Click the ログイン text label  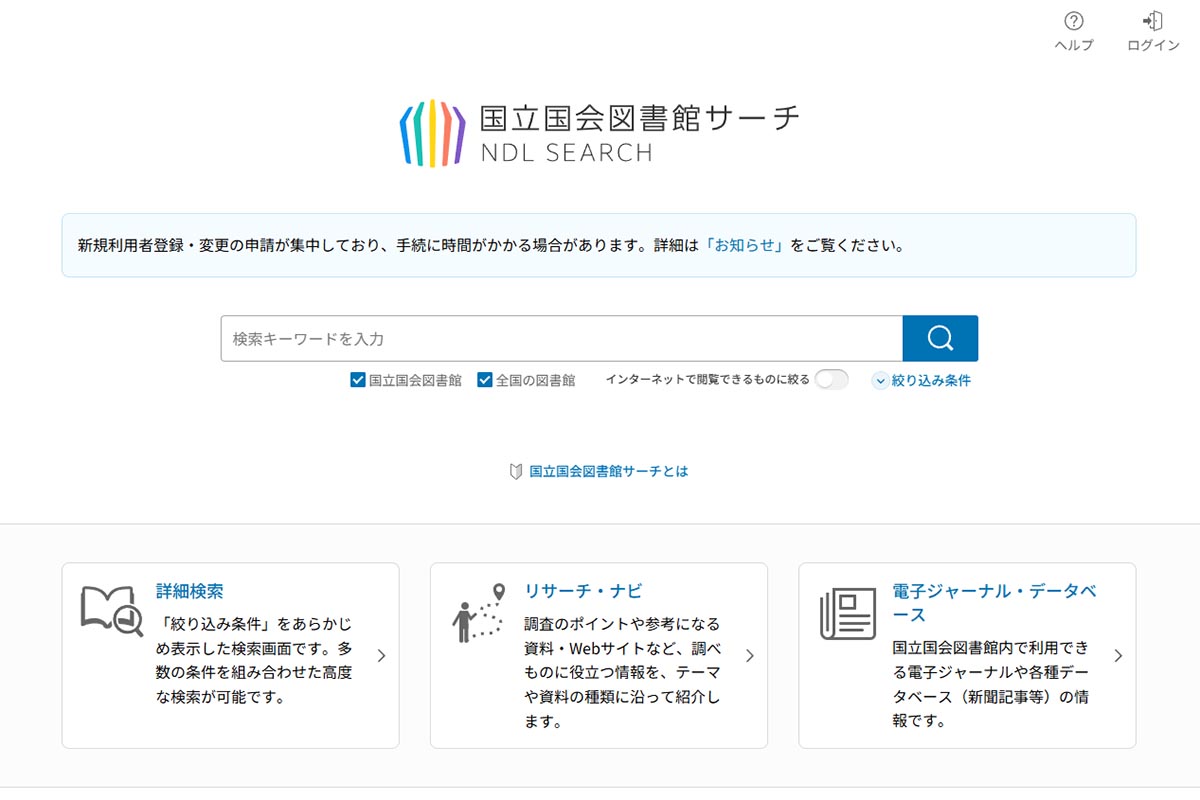1153,45
